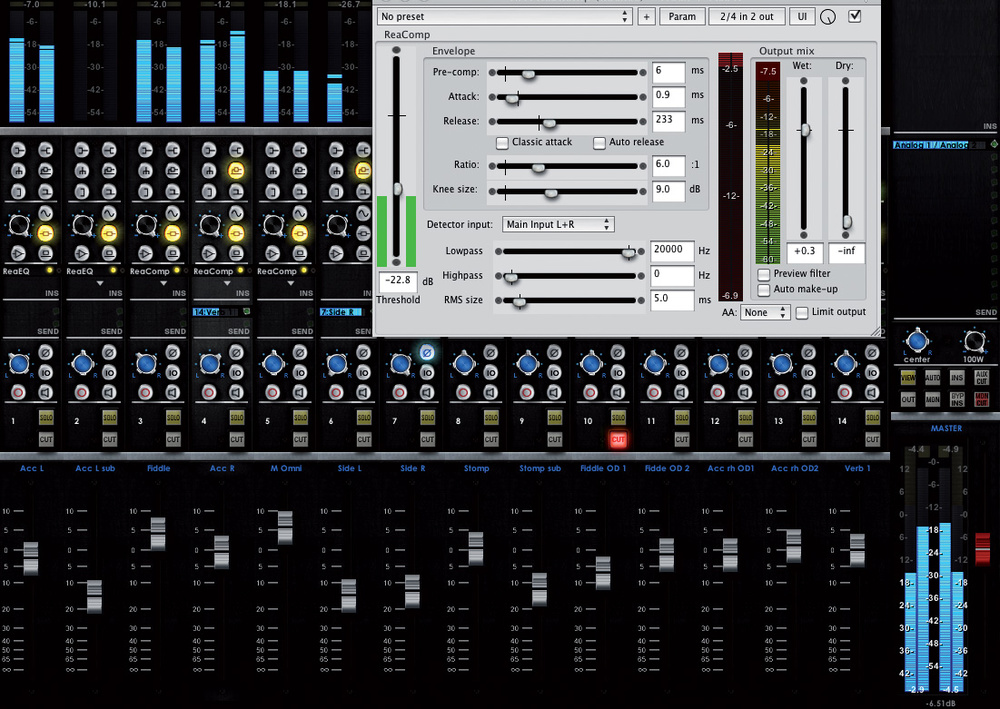Expand insert list arrow on track 5
The width and height of the screenshot is (1000, 709).
pos(291,283)
